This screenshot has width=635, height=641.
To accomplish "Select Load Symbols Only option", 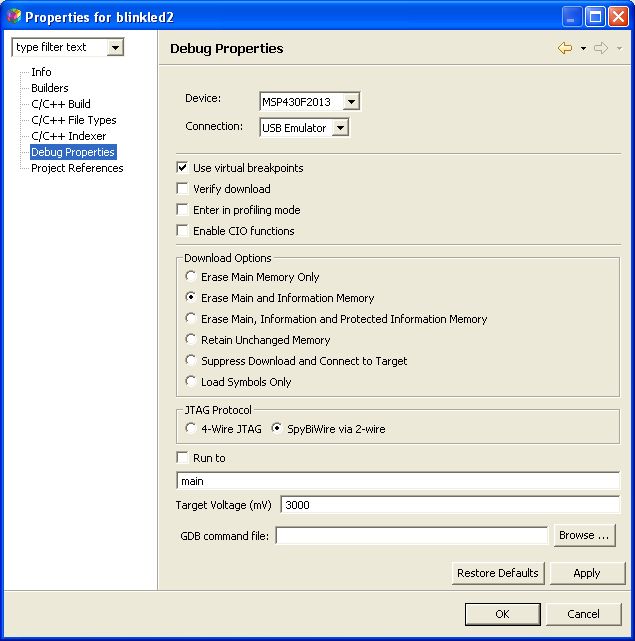I will point(191,381).
